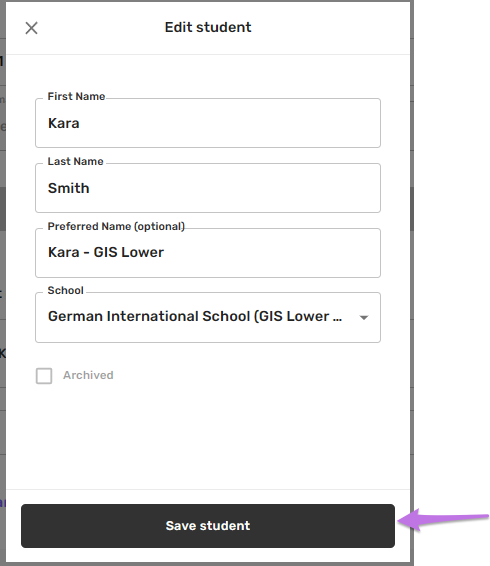This screenshot has height=566, width=490.
Task: Close the Edit student dialog
Action: point(31,28)
